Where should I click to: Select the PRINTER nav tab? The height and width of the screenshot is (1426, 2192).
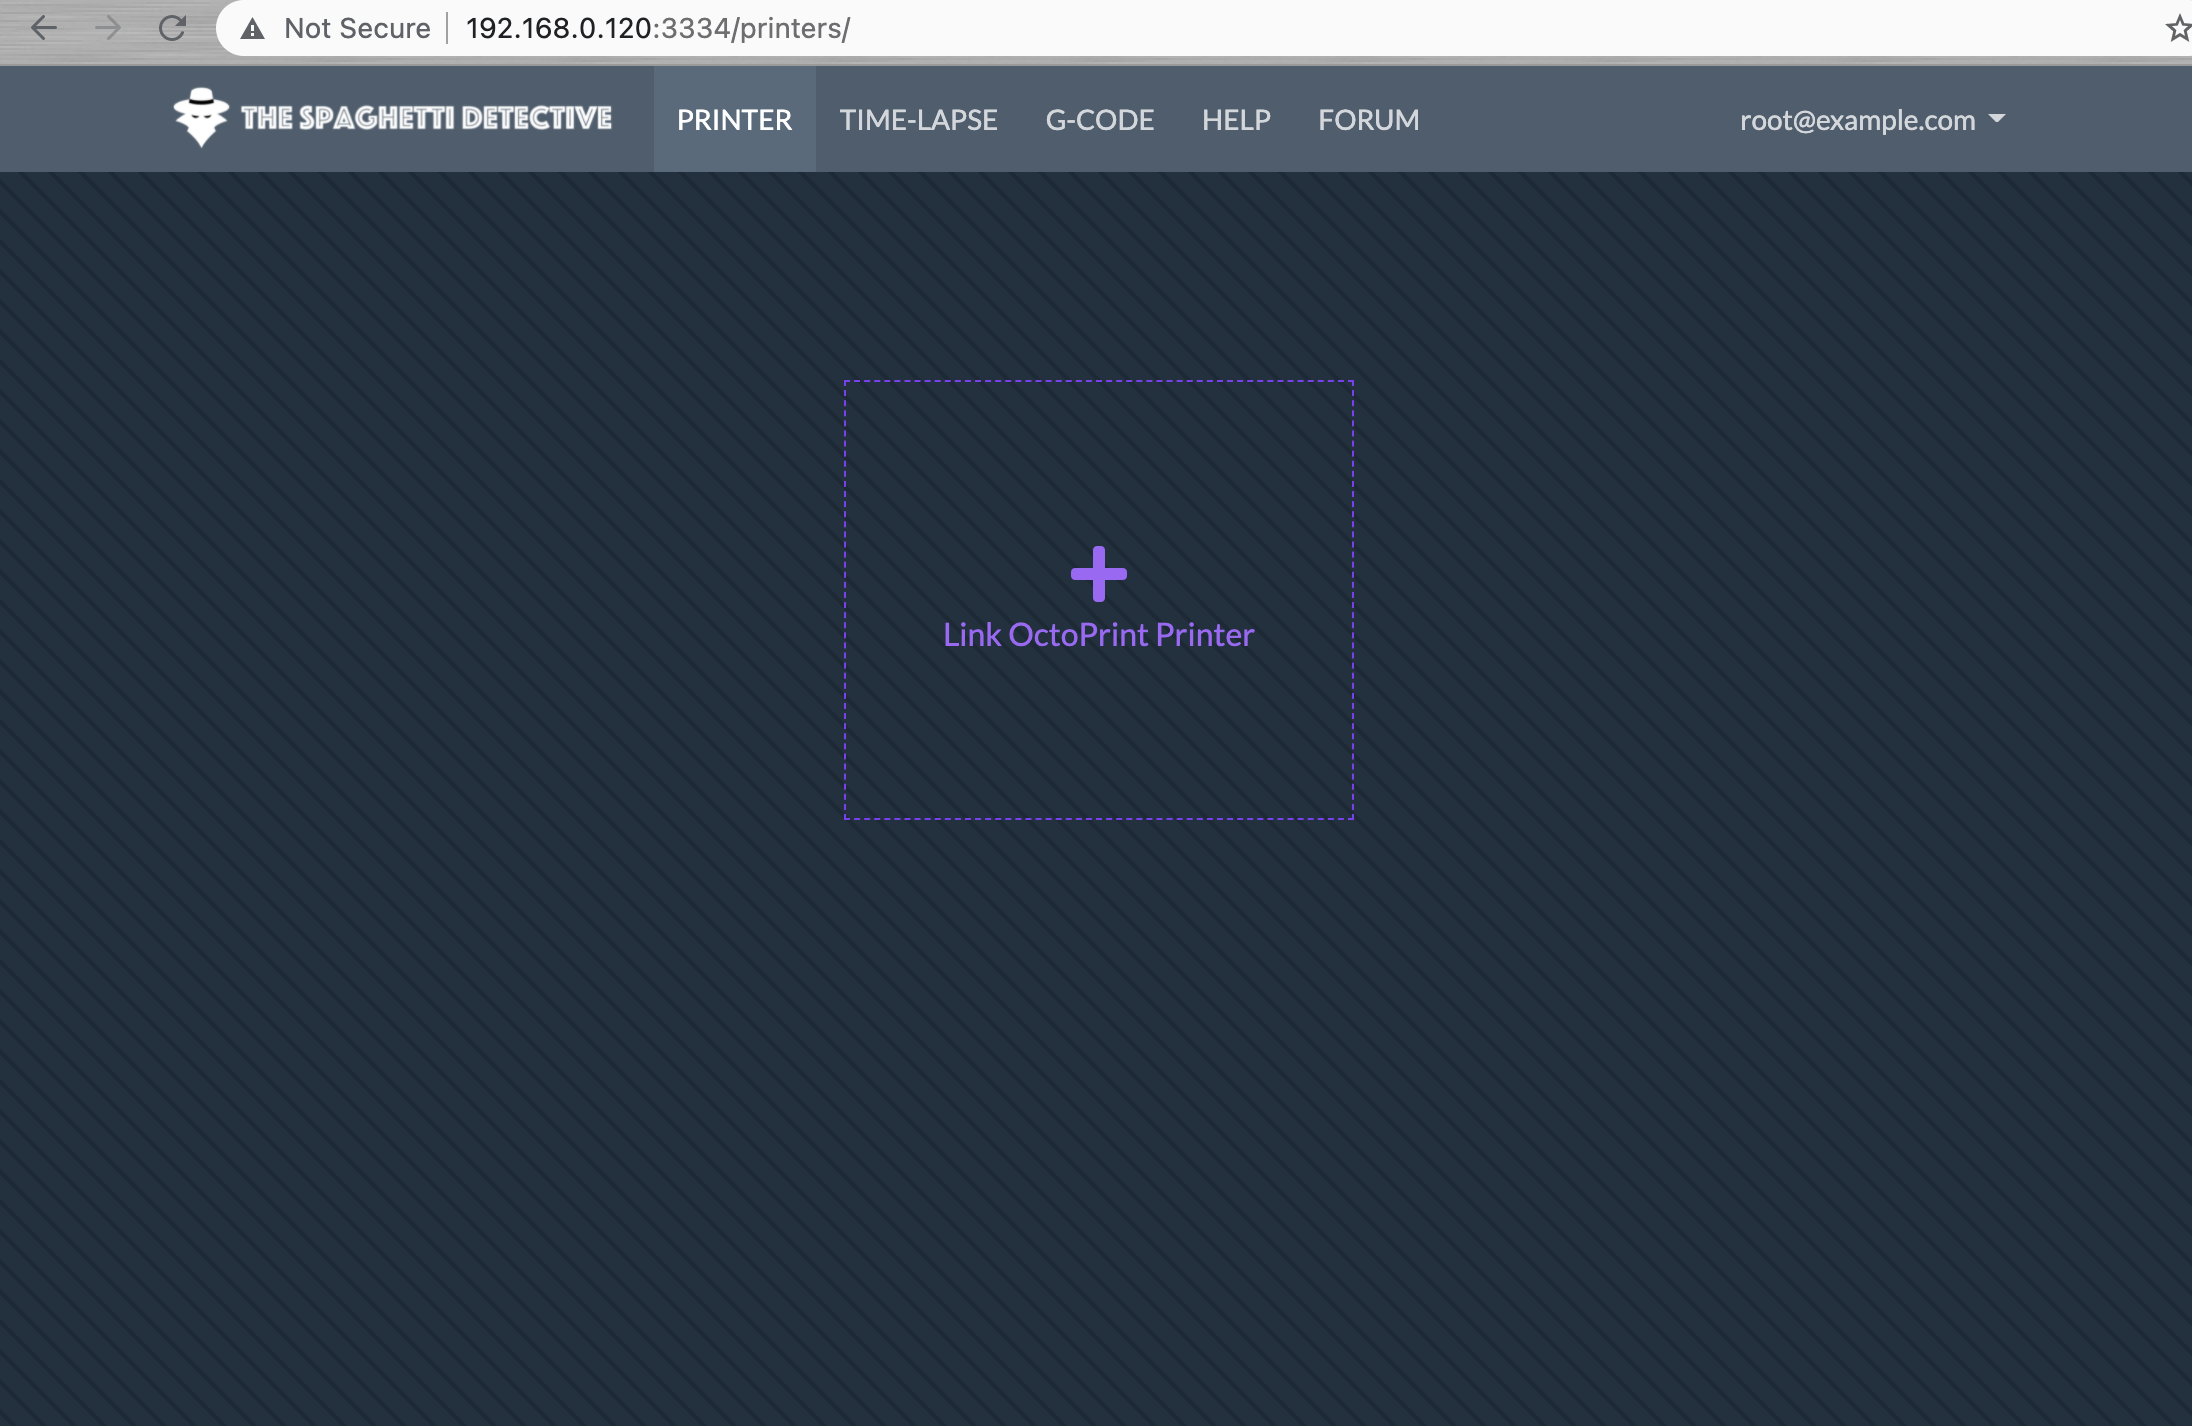point(734,120)
